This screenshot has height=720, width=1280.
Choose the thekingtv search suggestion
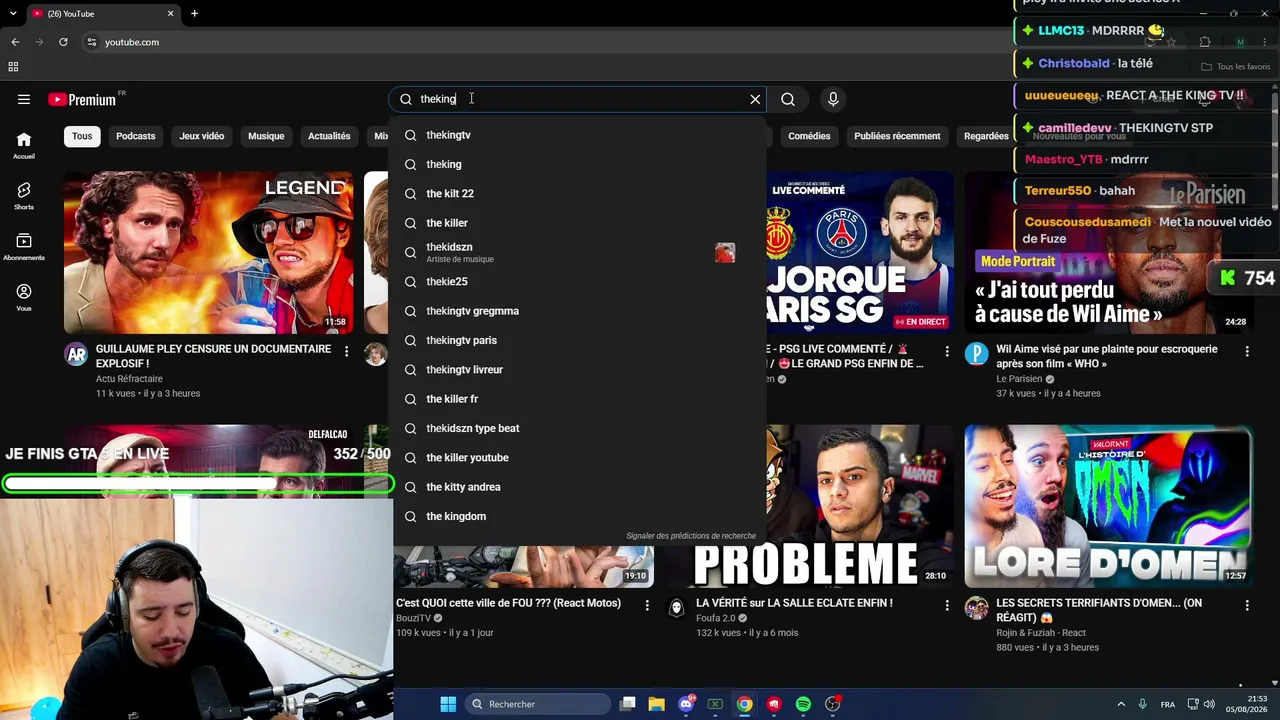coord(578,135)
